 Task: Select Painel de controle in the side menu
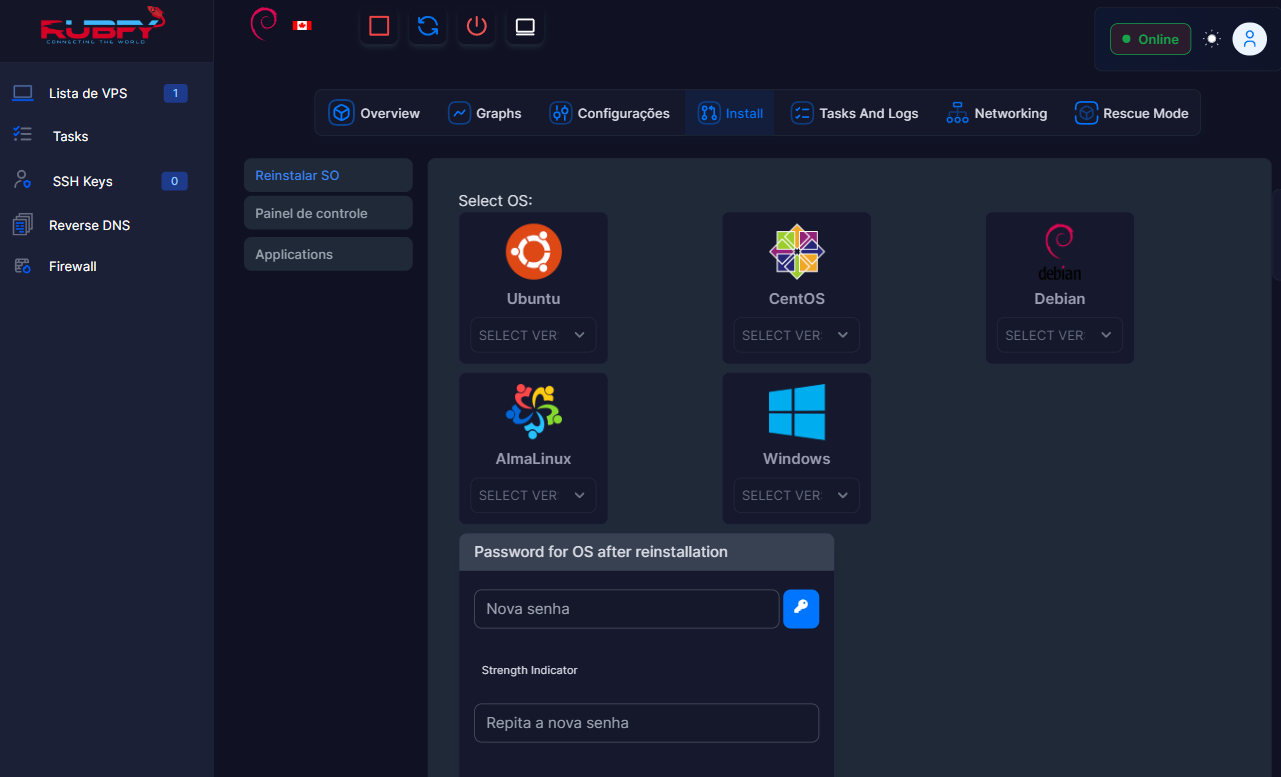click(x=328, y=213)
